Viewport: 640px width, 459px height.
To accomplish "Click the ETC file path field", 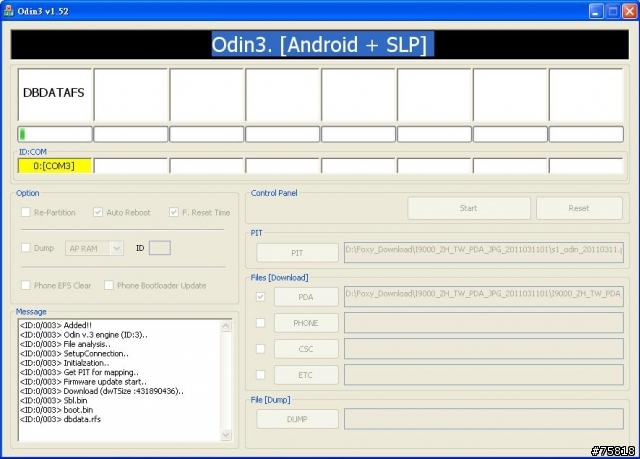I will [484, 375].
